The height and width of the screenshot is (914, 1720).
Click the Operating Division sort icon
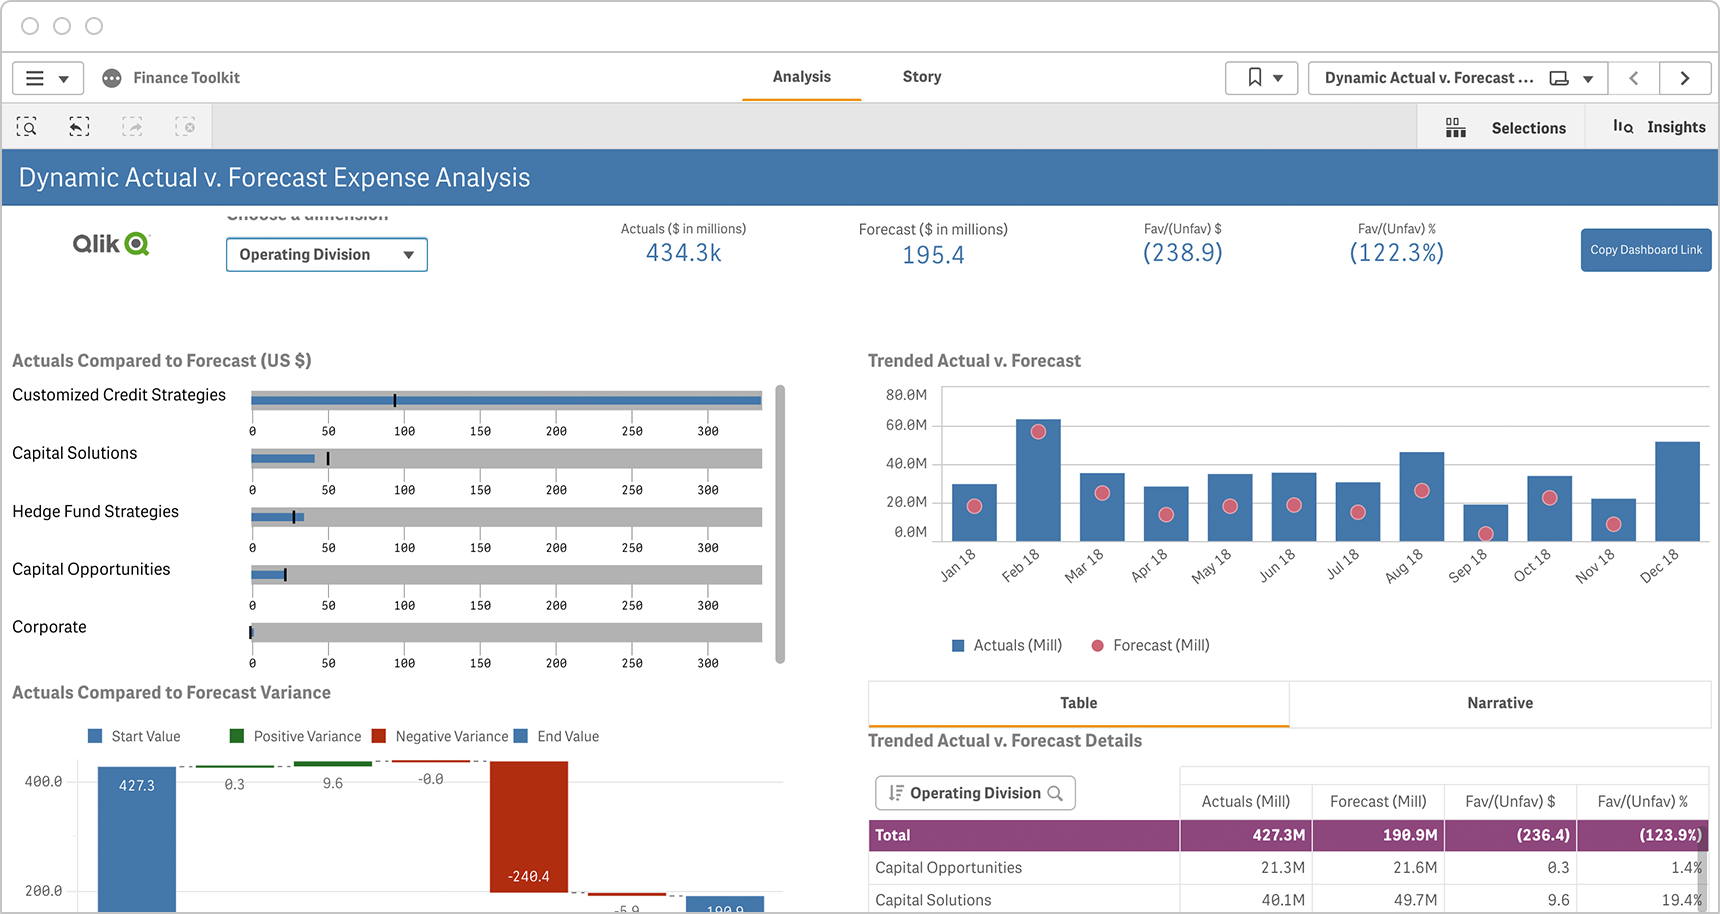coord(896,793)
